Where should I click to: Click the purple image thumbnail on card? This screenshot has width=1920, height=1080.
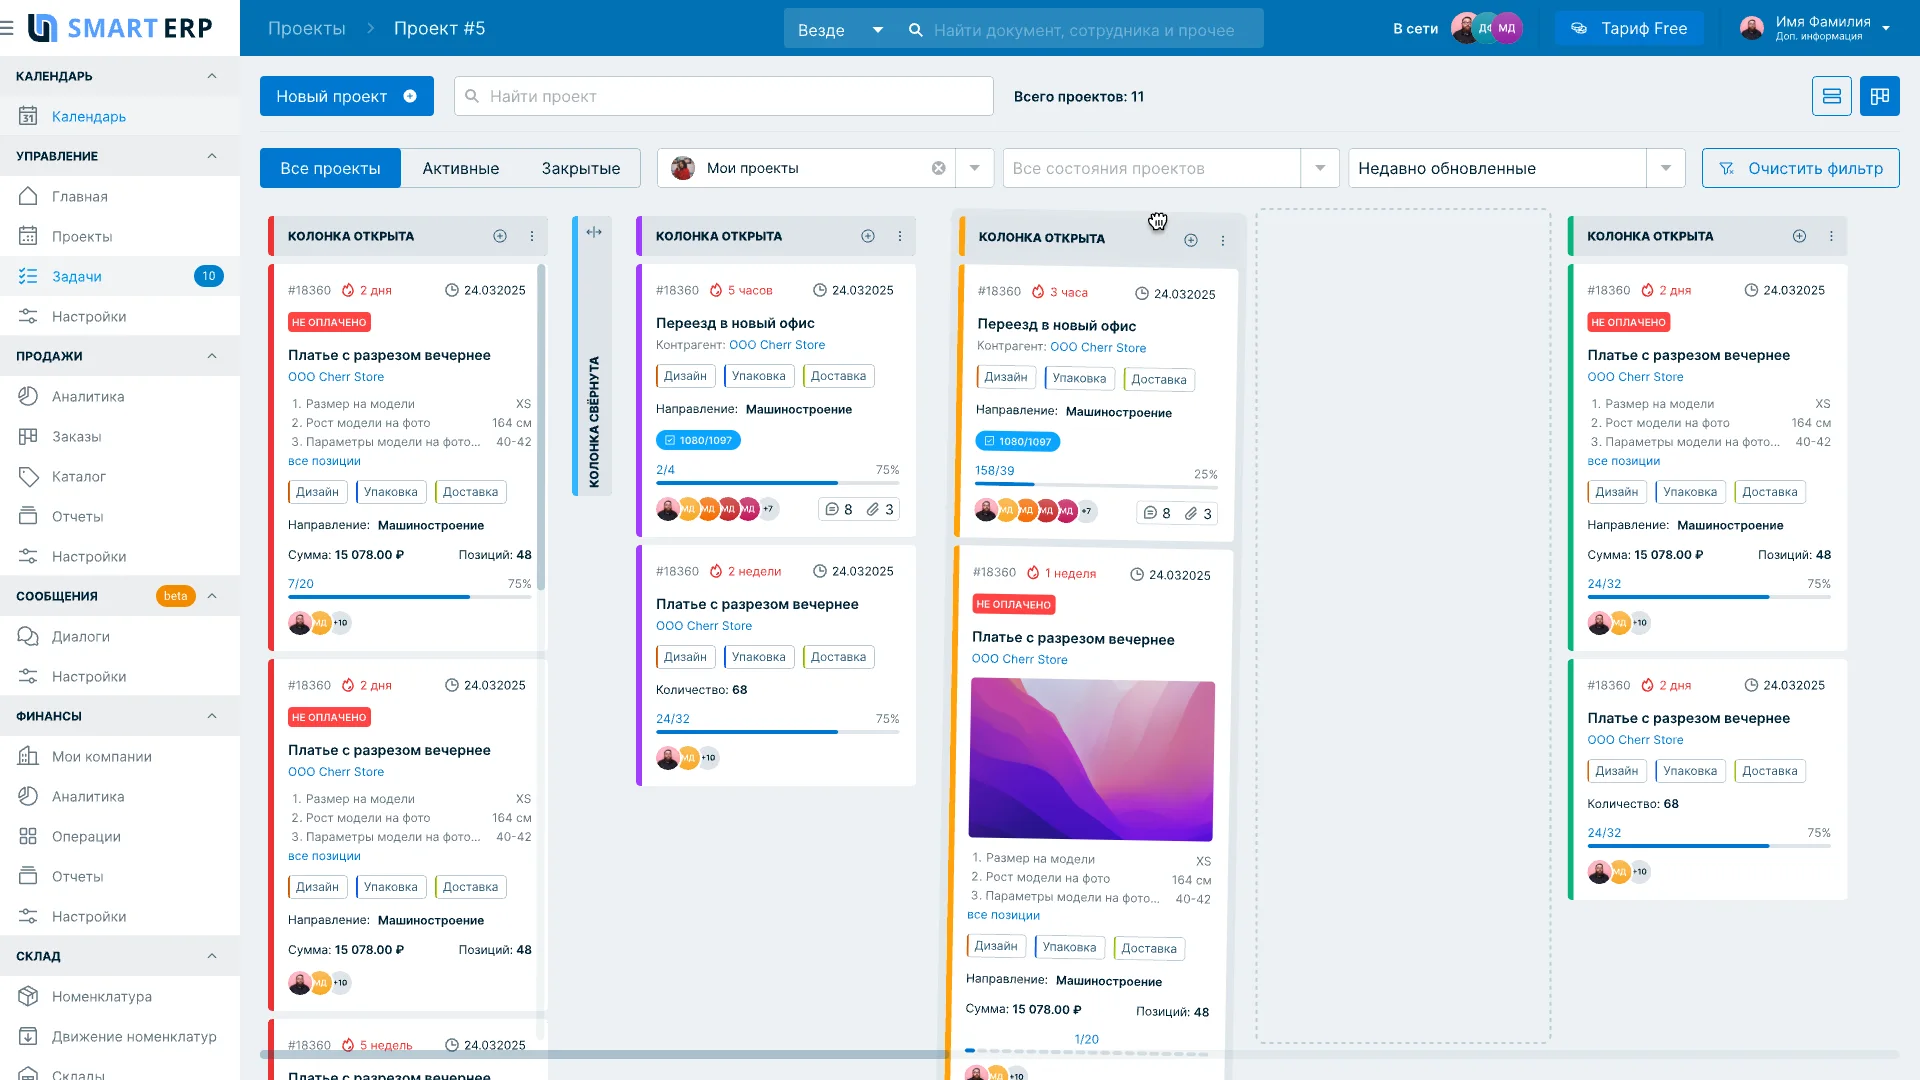point(1091,759)
